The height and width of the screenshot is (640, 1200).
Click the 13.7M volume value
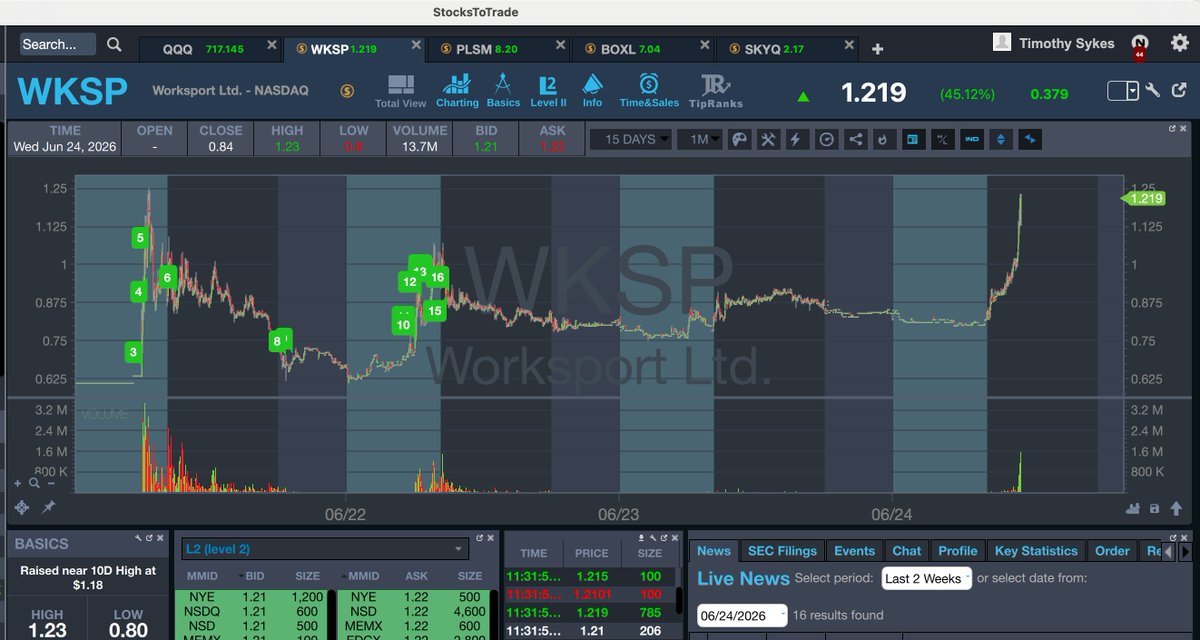[x=419, y=147]
